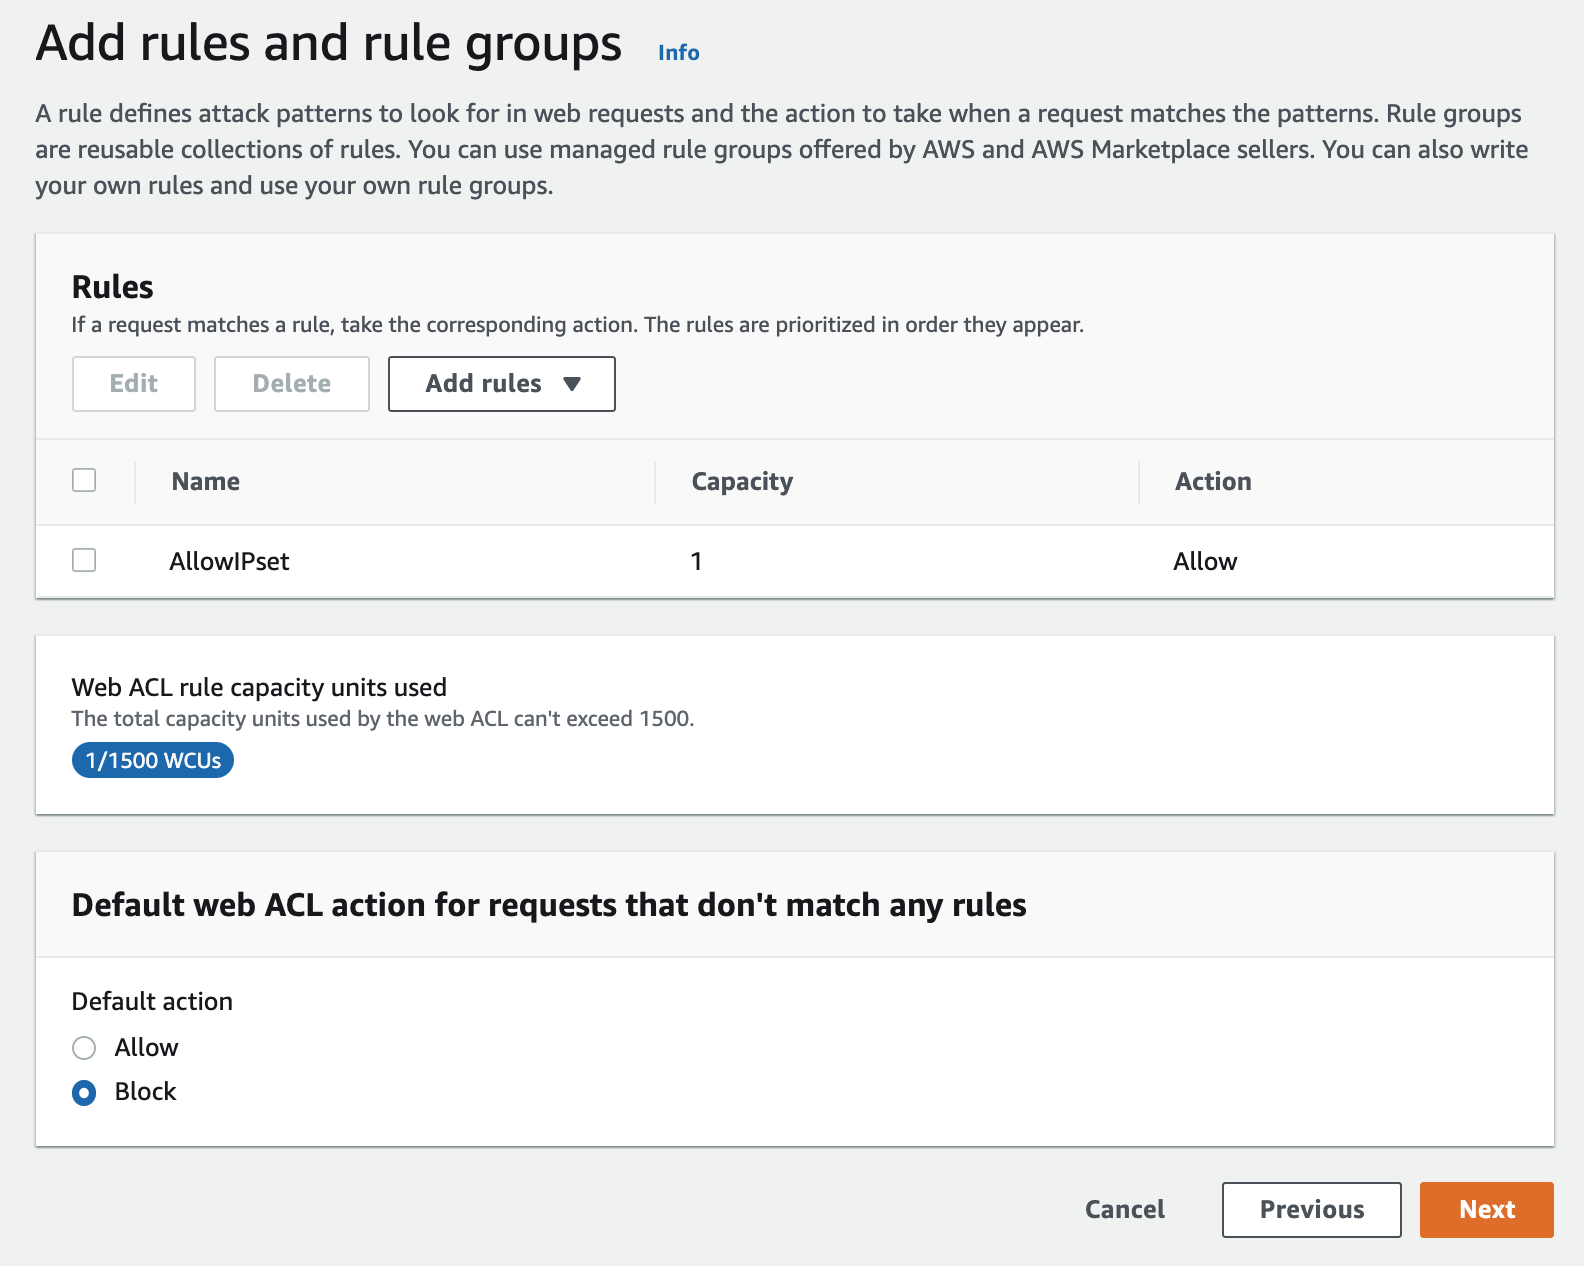1584x1266 pixels.
Task: Check the AllowIPset rule checkbox
Action: click(84, 560)
